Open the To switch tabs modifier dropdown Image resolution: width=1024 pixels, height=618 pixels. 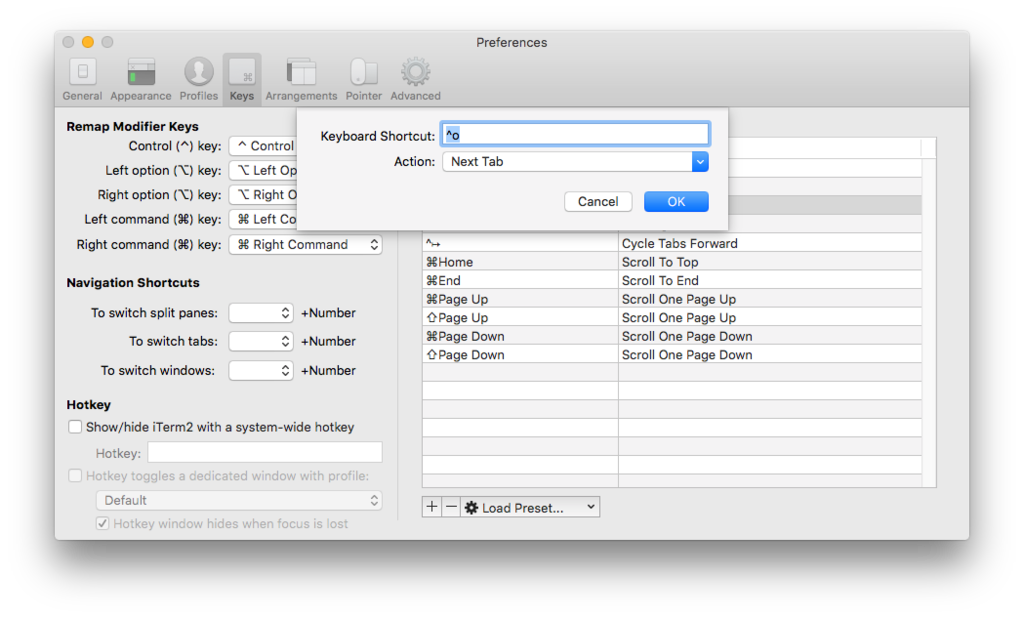click(261, 341)
